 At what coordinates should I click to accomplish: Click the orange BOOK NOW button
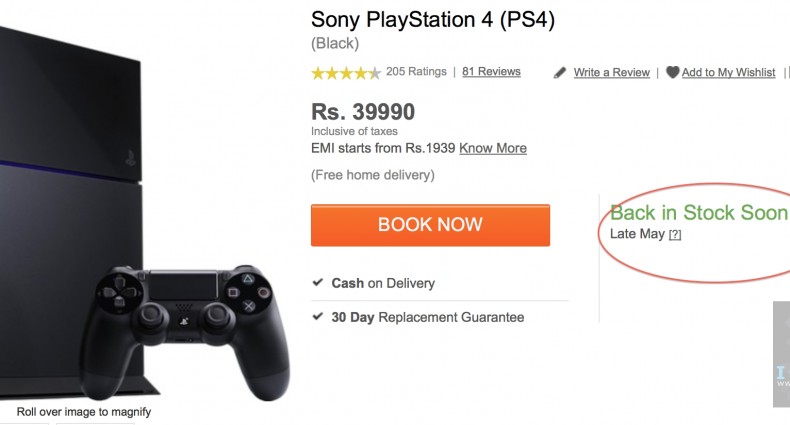coord(430,225)
